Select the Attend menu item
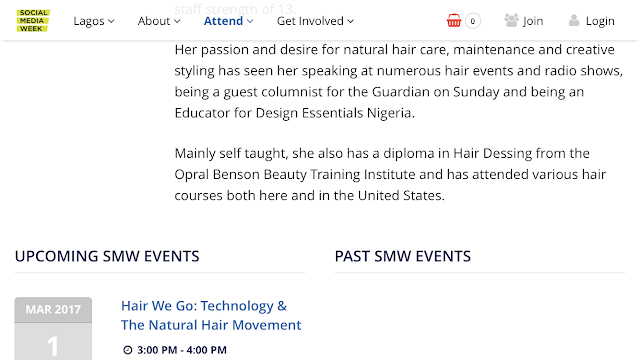Screen dimensions: 640x360 [223, 21]
